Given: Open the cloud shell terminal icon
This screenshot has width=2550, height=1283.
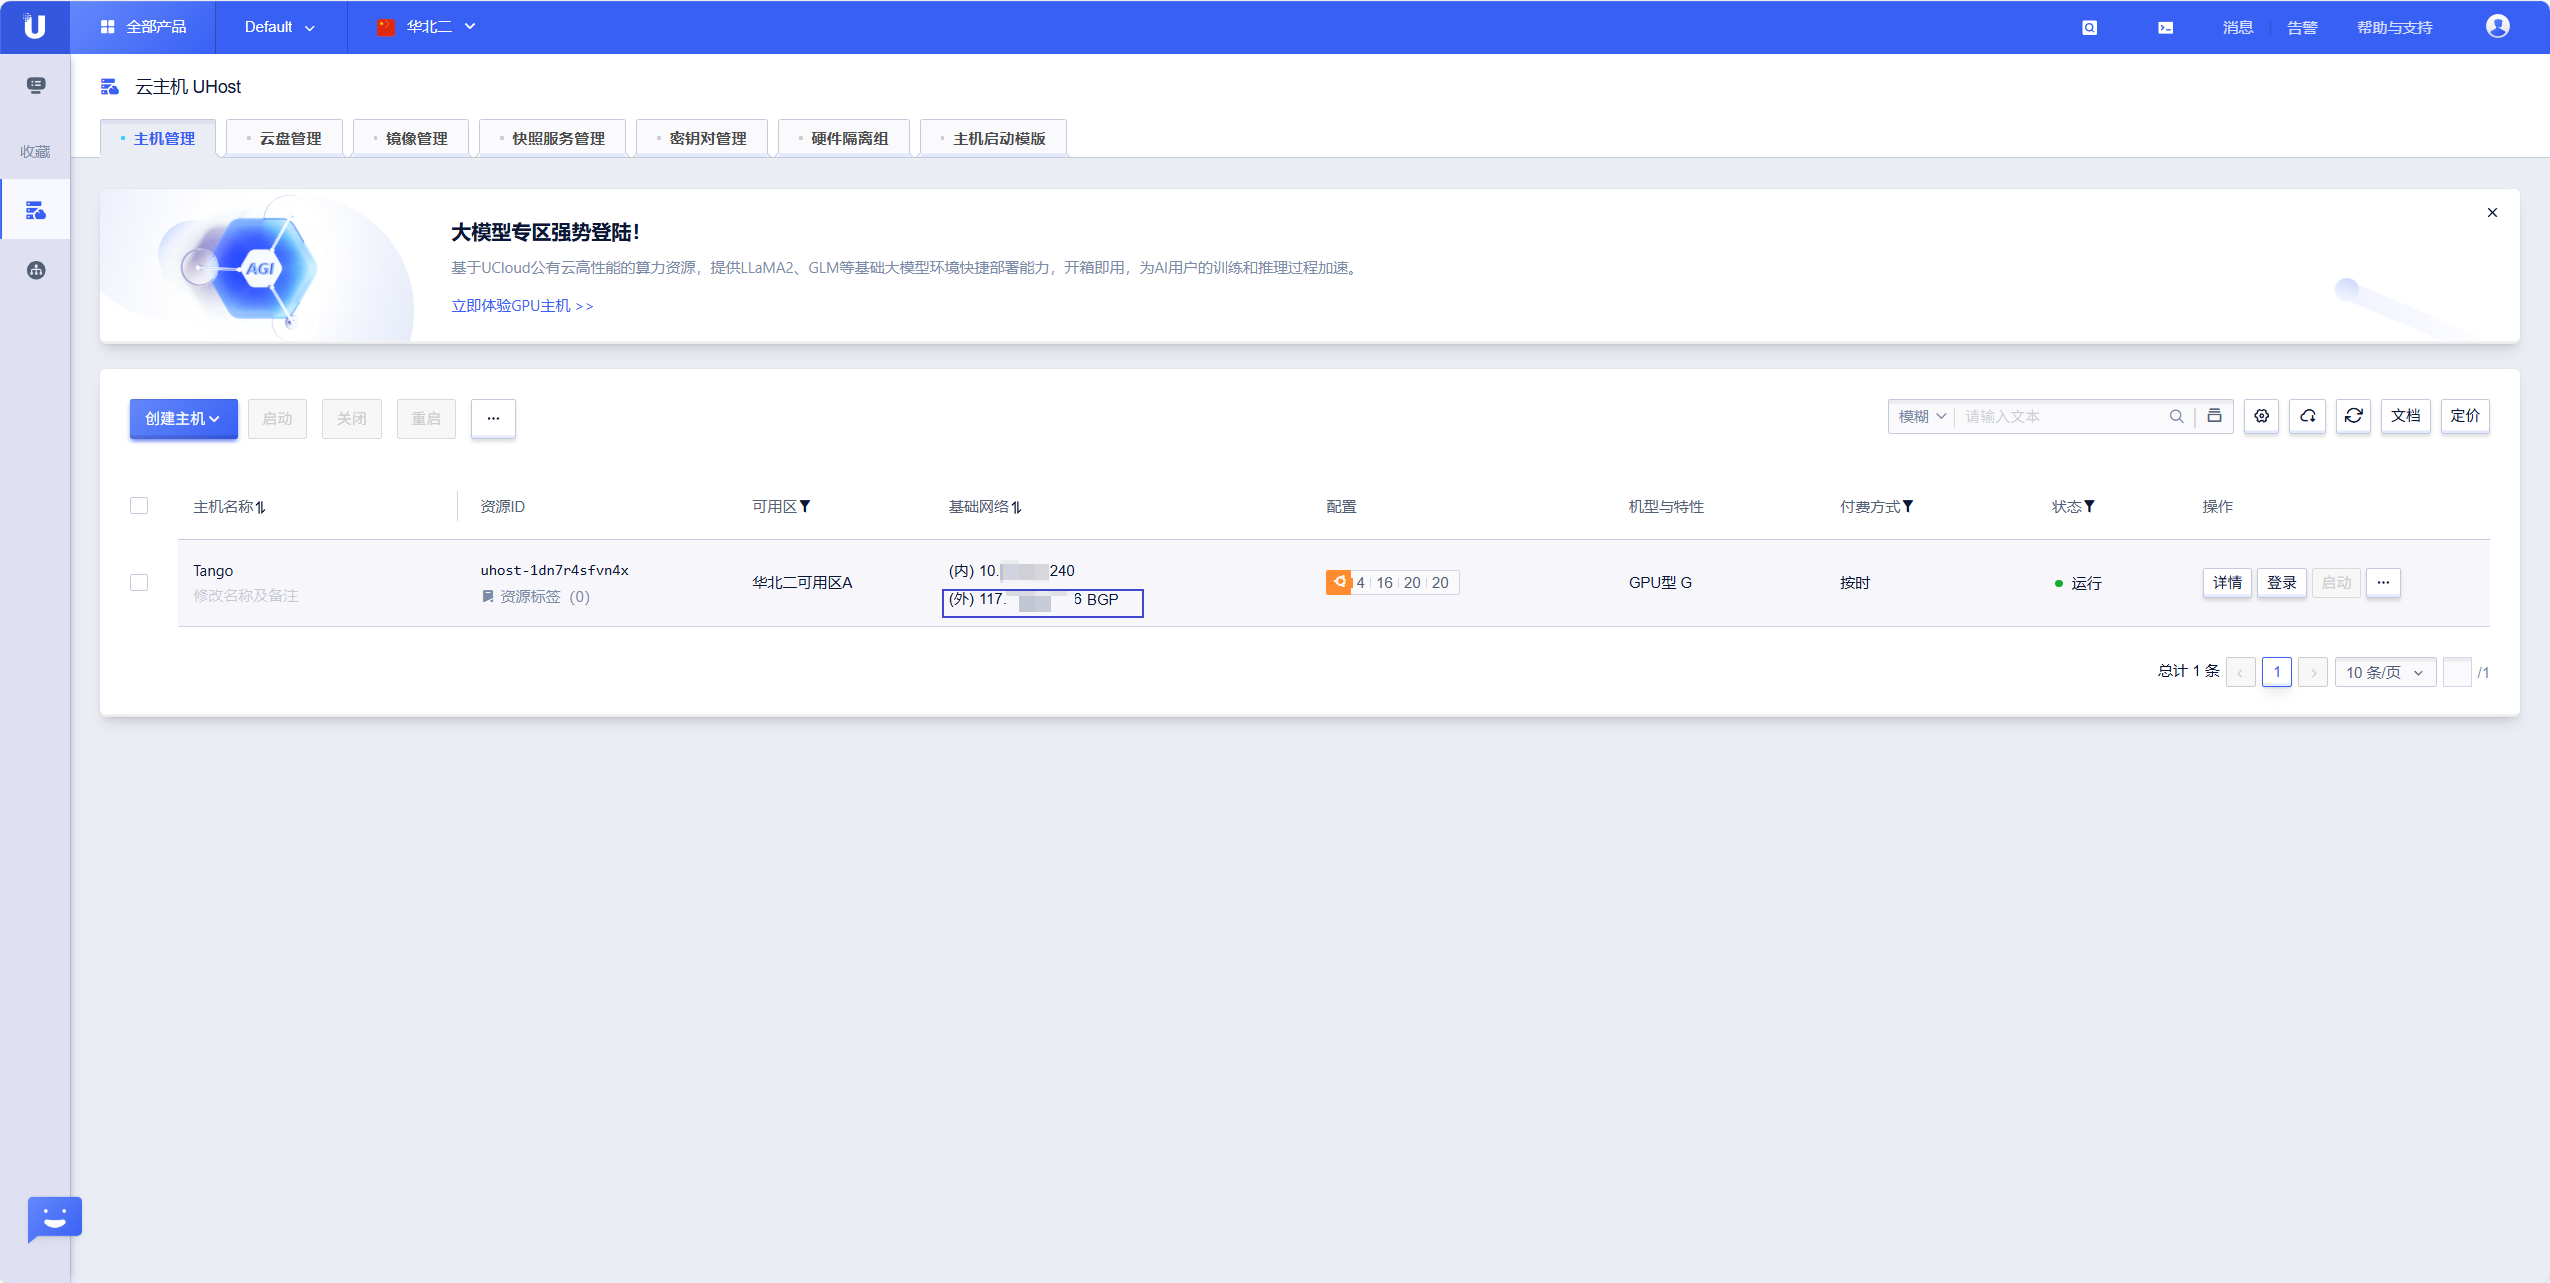Looking at the screenshot, I should click(2165, 28).
